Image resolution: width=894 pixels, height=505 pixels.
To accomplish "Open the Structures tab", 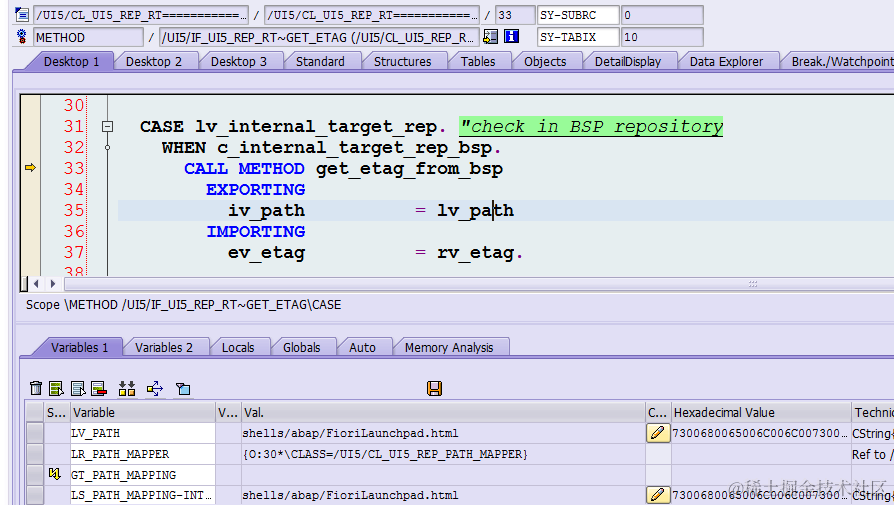I will pyautogui.click(x=402, y=62).
